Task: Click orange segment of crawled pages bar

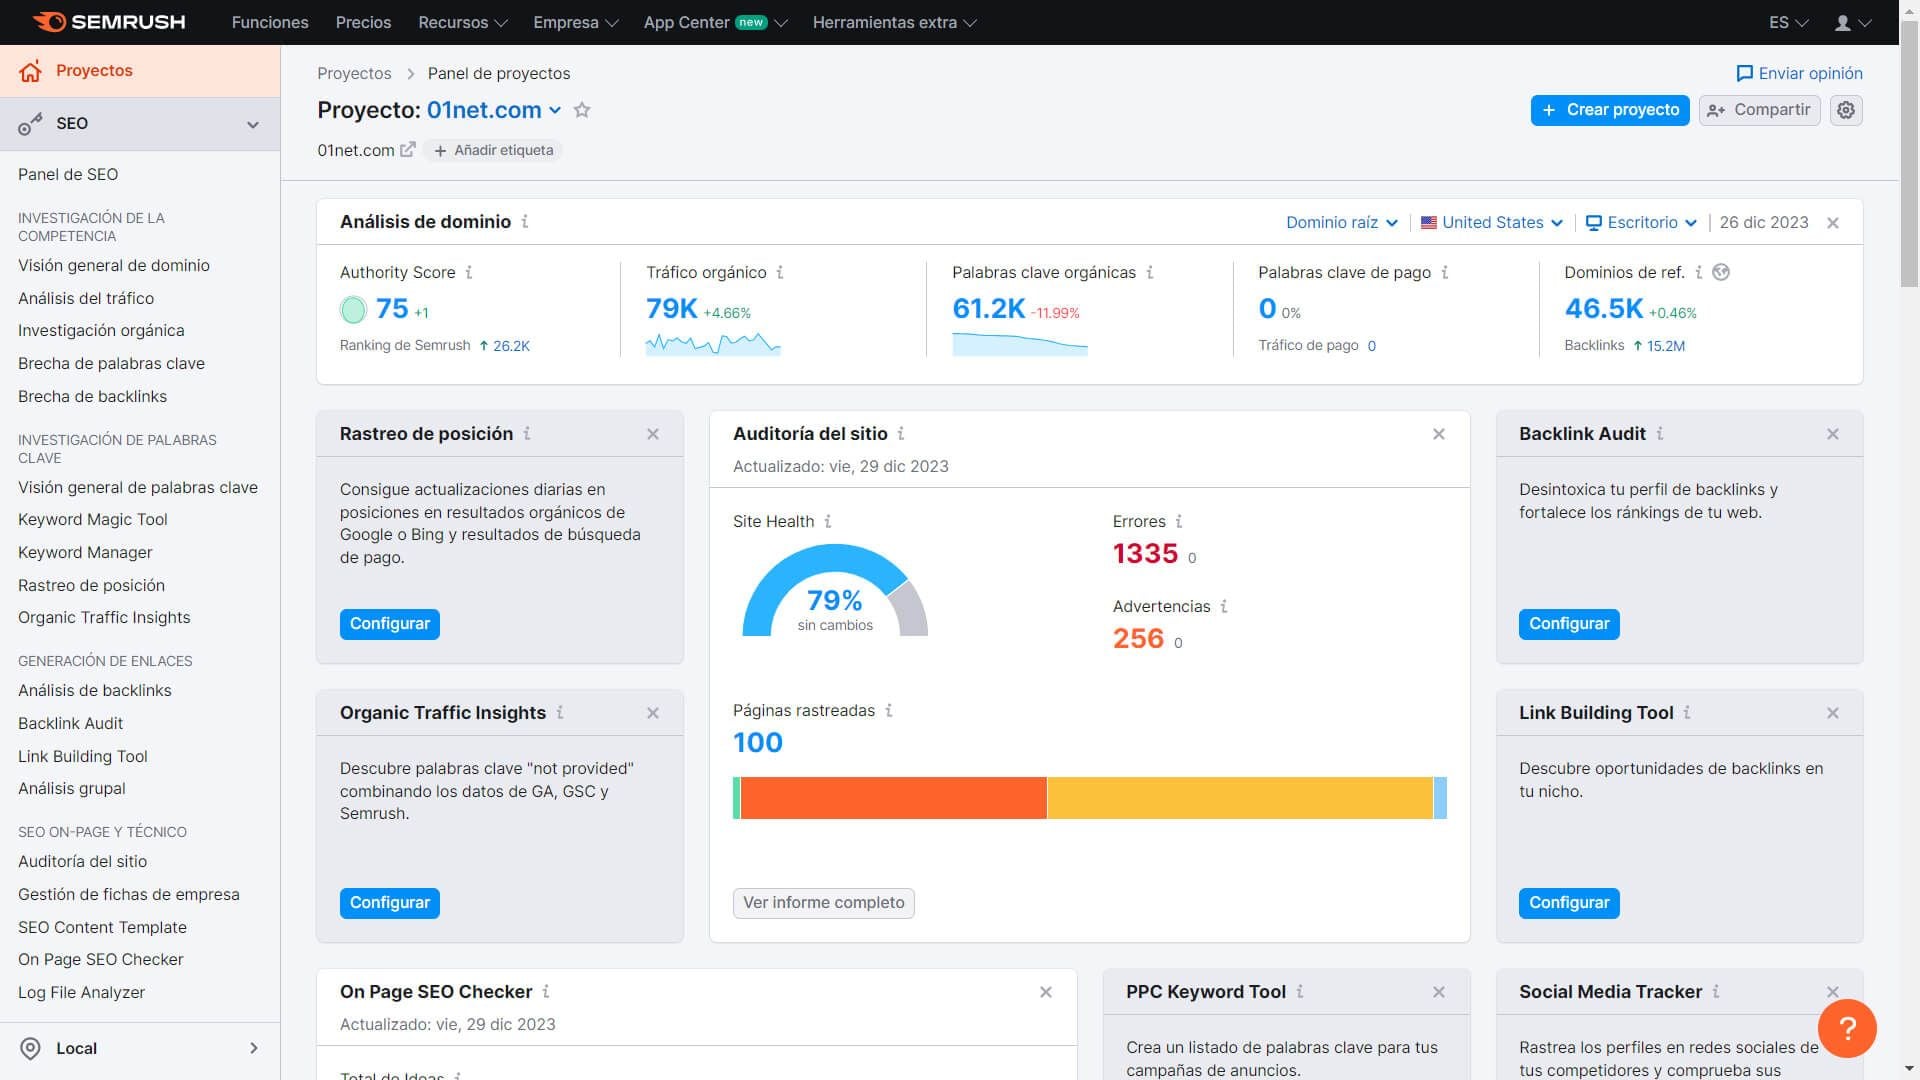Action: pyautogui.click(x=894, y=798)
